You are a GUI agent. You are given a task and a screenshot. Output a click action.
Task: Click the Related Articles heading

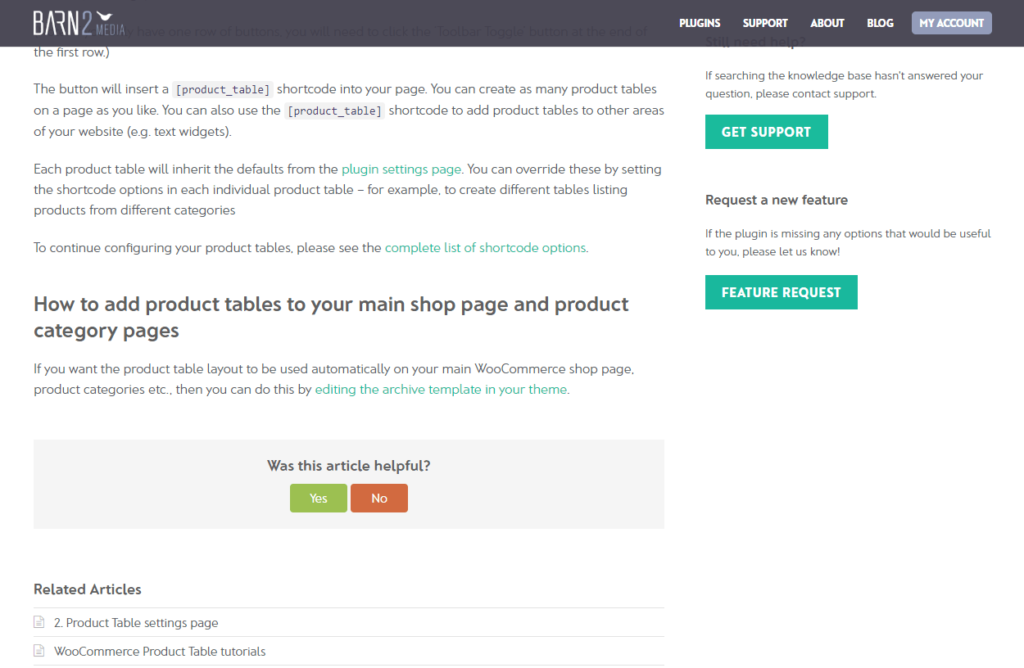(87, 589)
